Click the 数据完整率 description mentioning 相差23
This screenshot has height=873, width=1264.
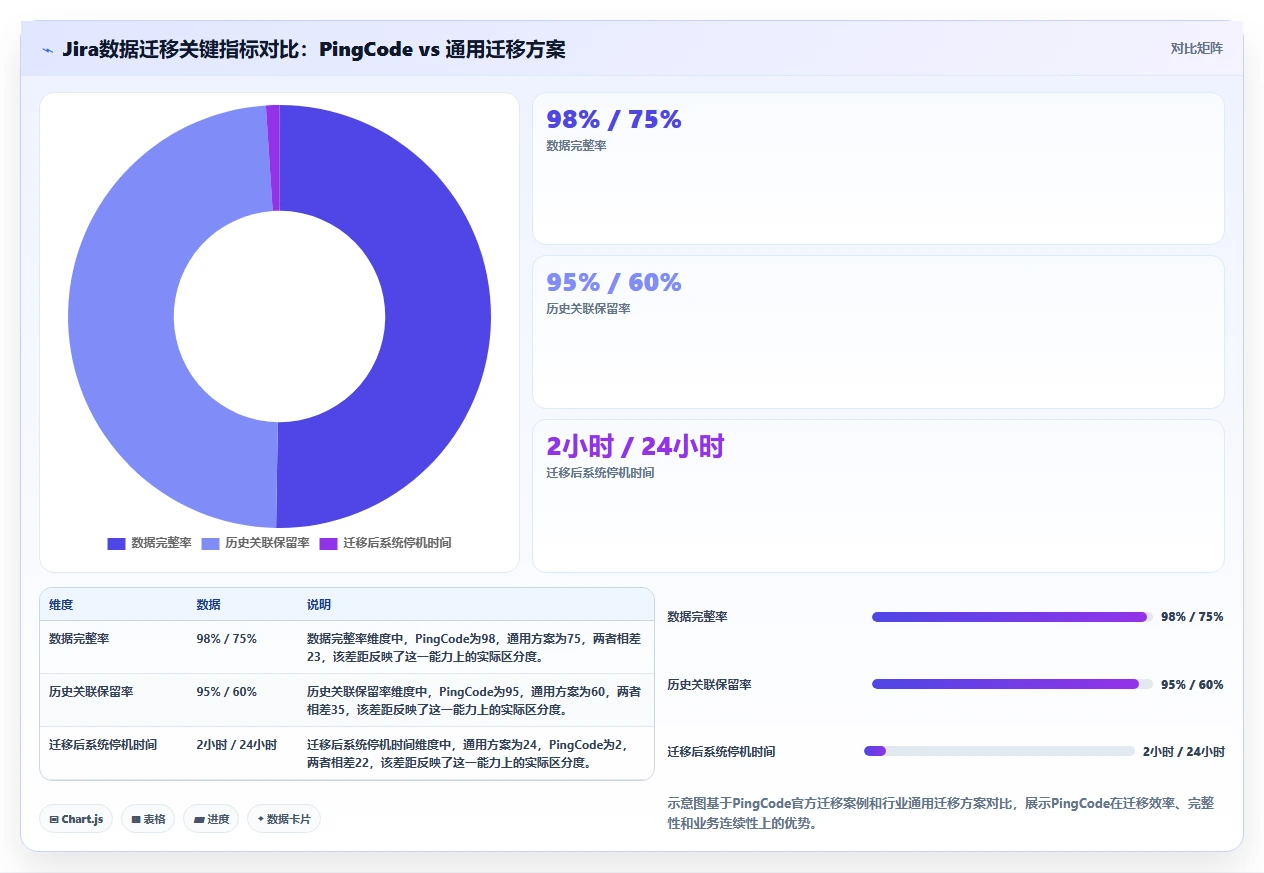tap(474, 647)
